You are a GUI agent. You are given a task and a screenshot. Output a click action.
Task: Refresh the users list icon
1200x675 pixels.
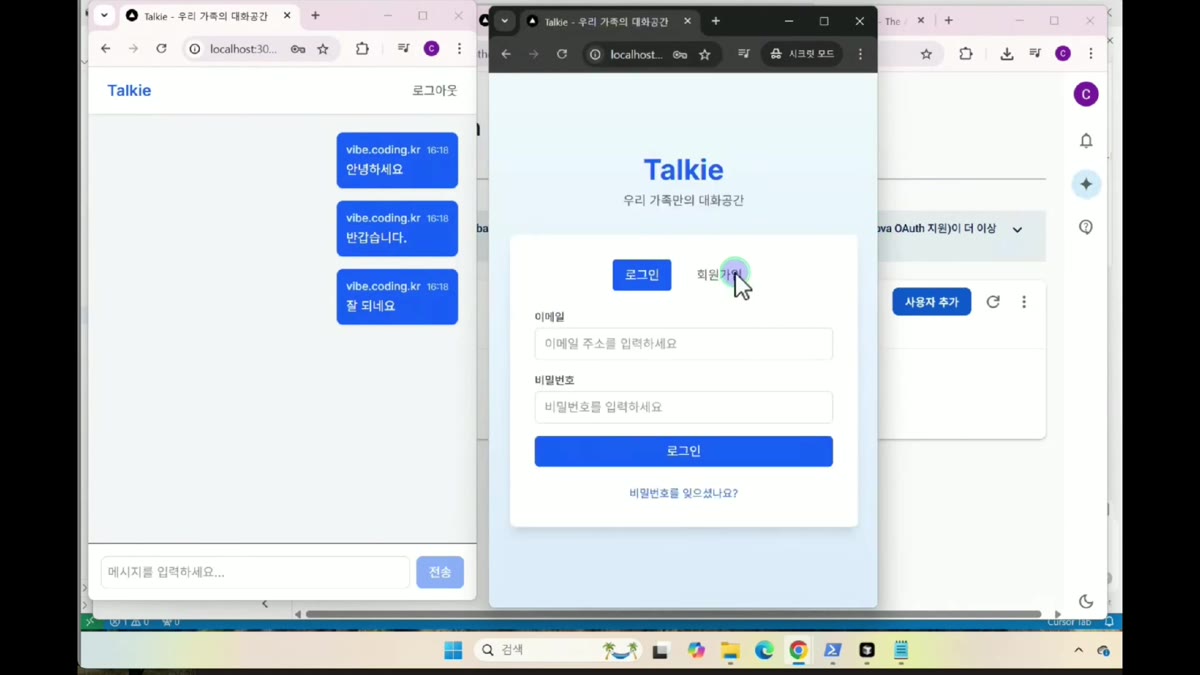[993, 302]
